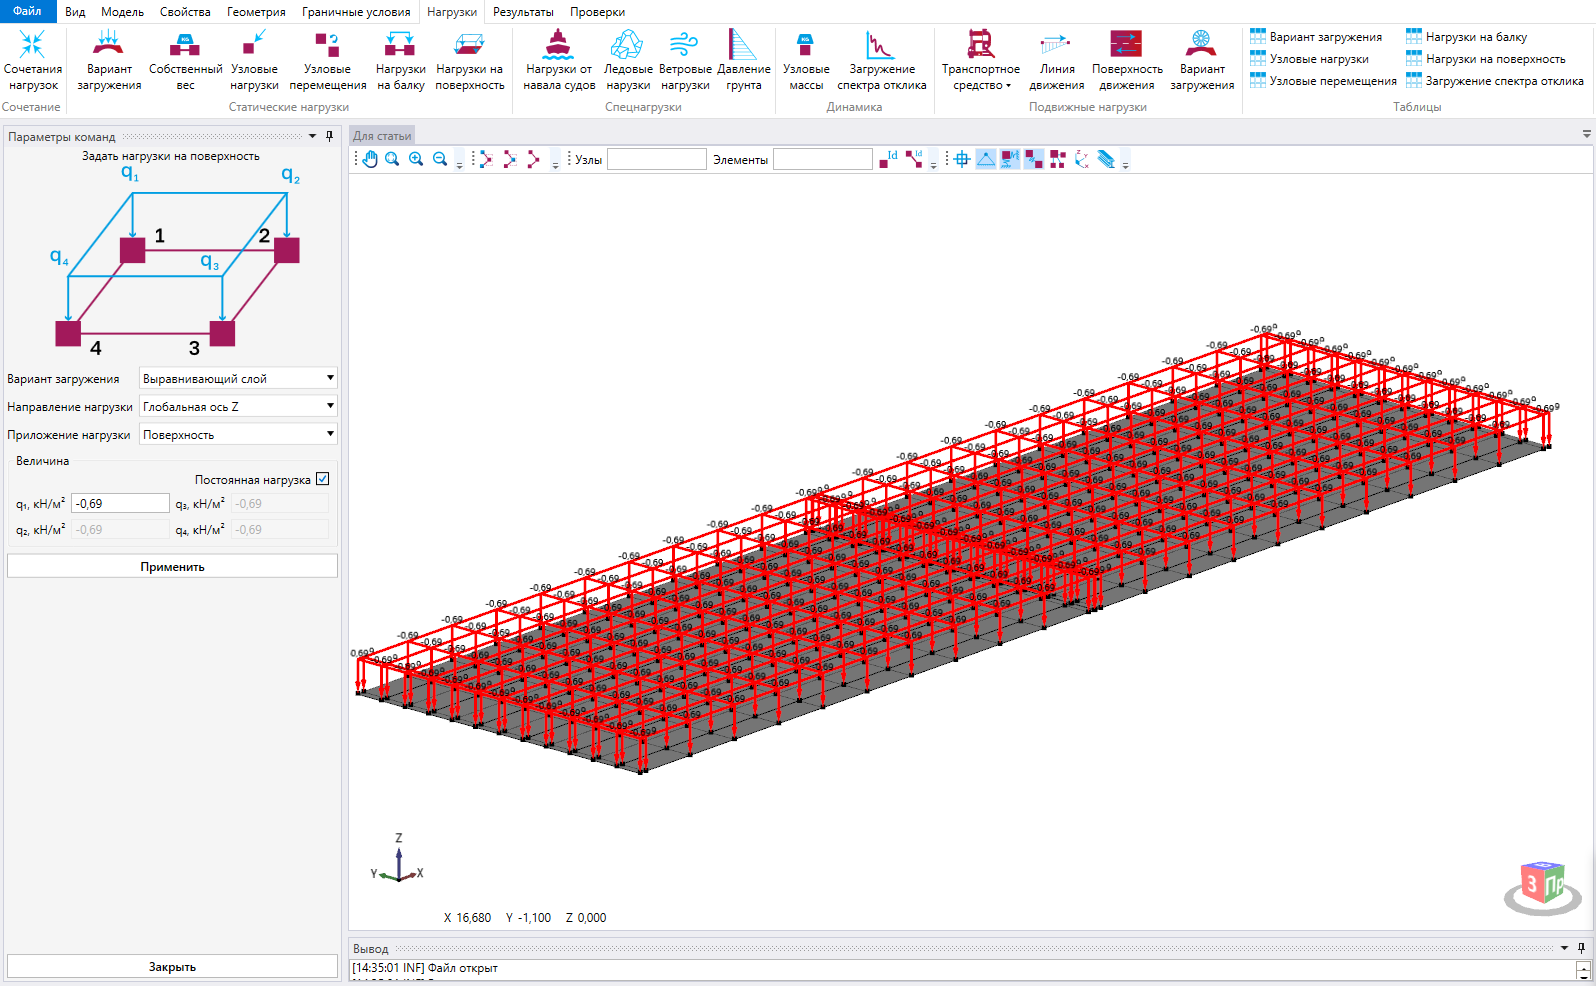
Task: Open the Загружение спектра отклика dynamics tool
Action: point(881,60)
